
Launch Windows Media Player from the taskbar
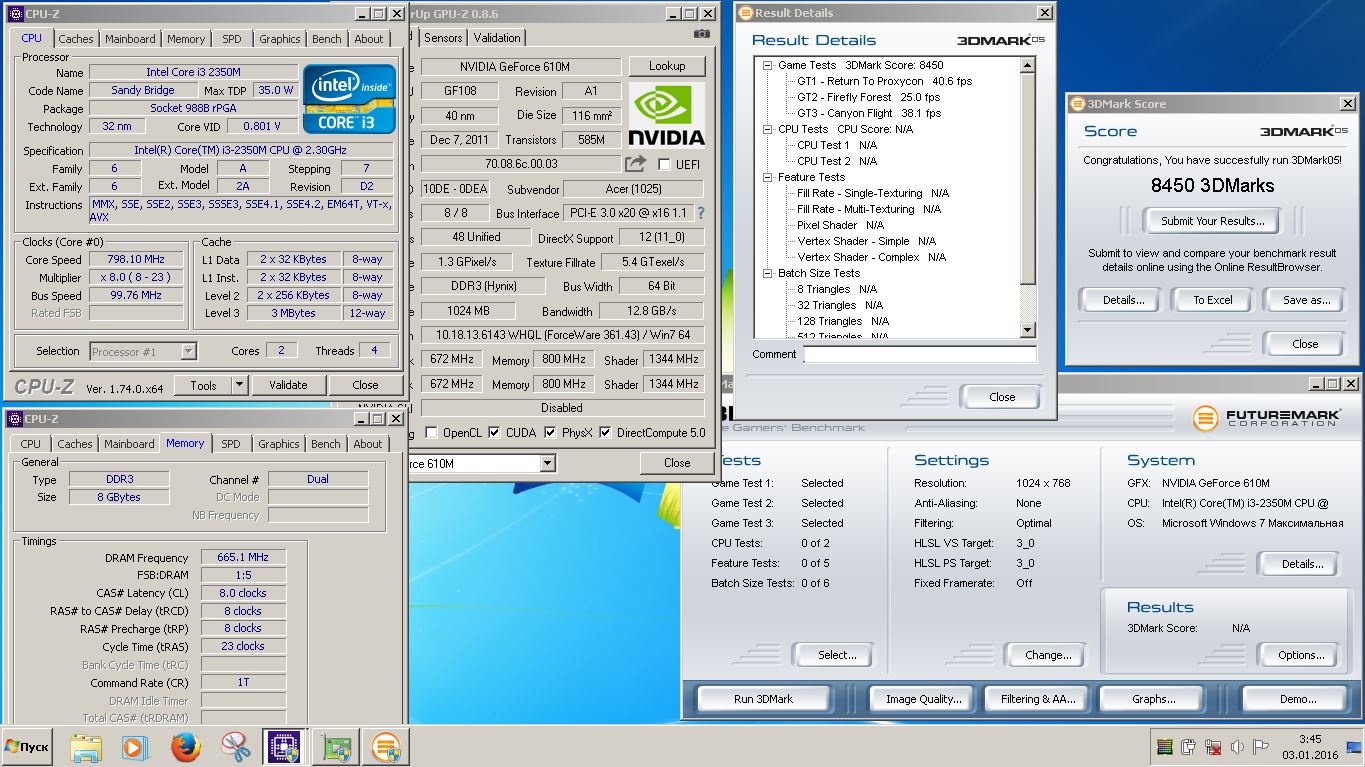135,746
